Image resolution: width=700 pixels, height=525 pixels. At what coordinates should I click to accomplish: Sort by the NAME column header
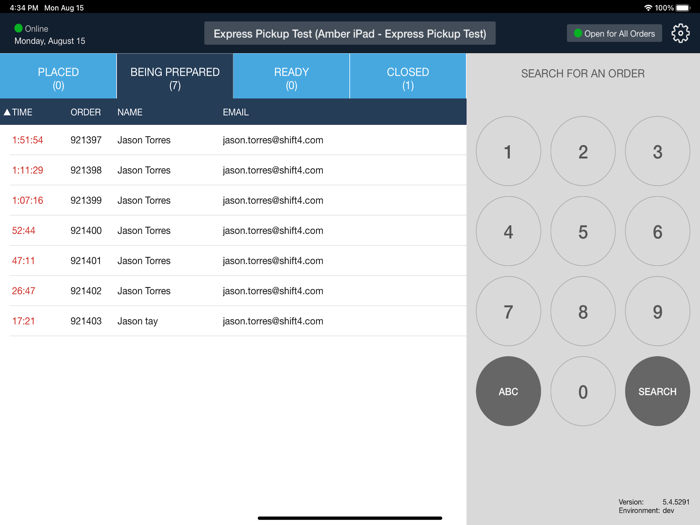tap(129, 112)
